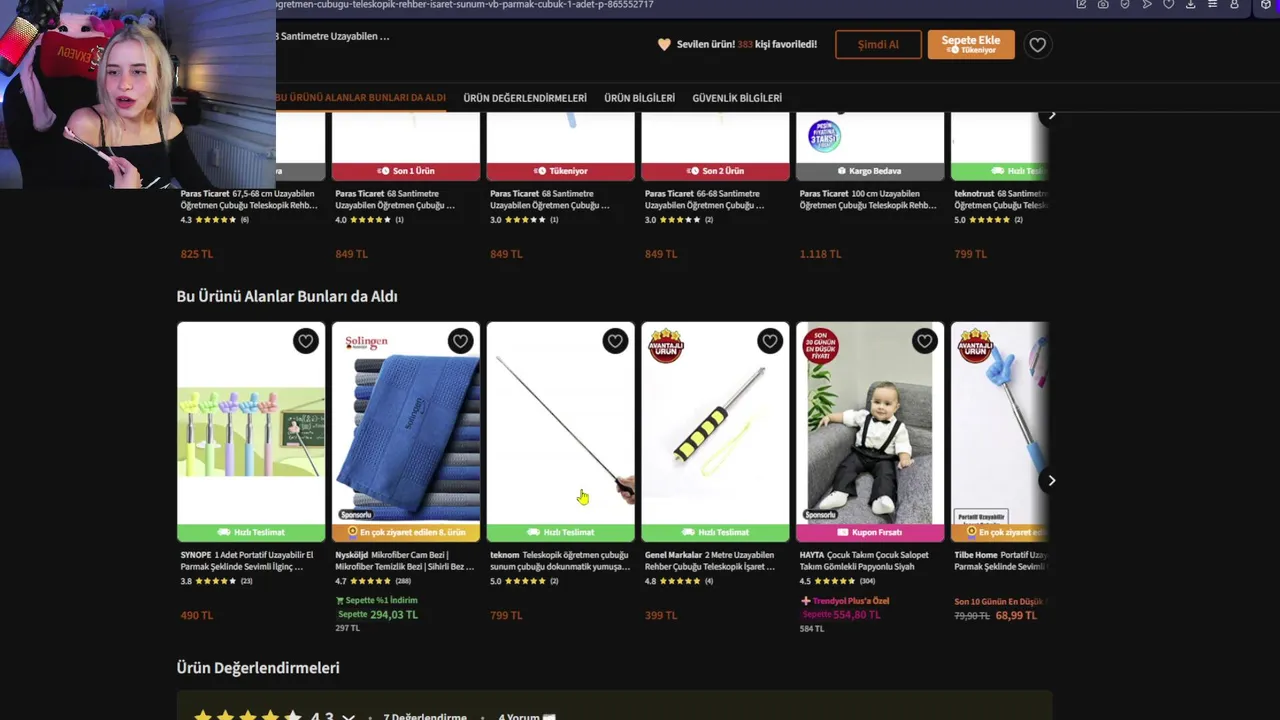Click the browser profile person icon
Viewport: 1280px width, 720px height.
click(x=1234, y=5)
